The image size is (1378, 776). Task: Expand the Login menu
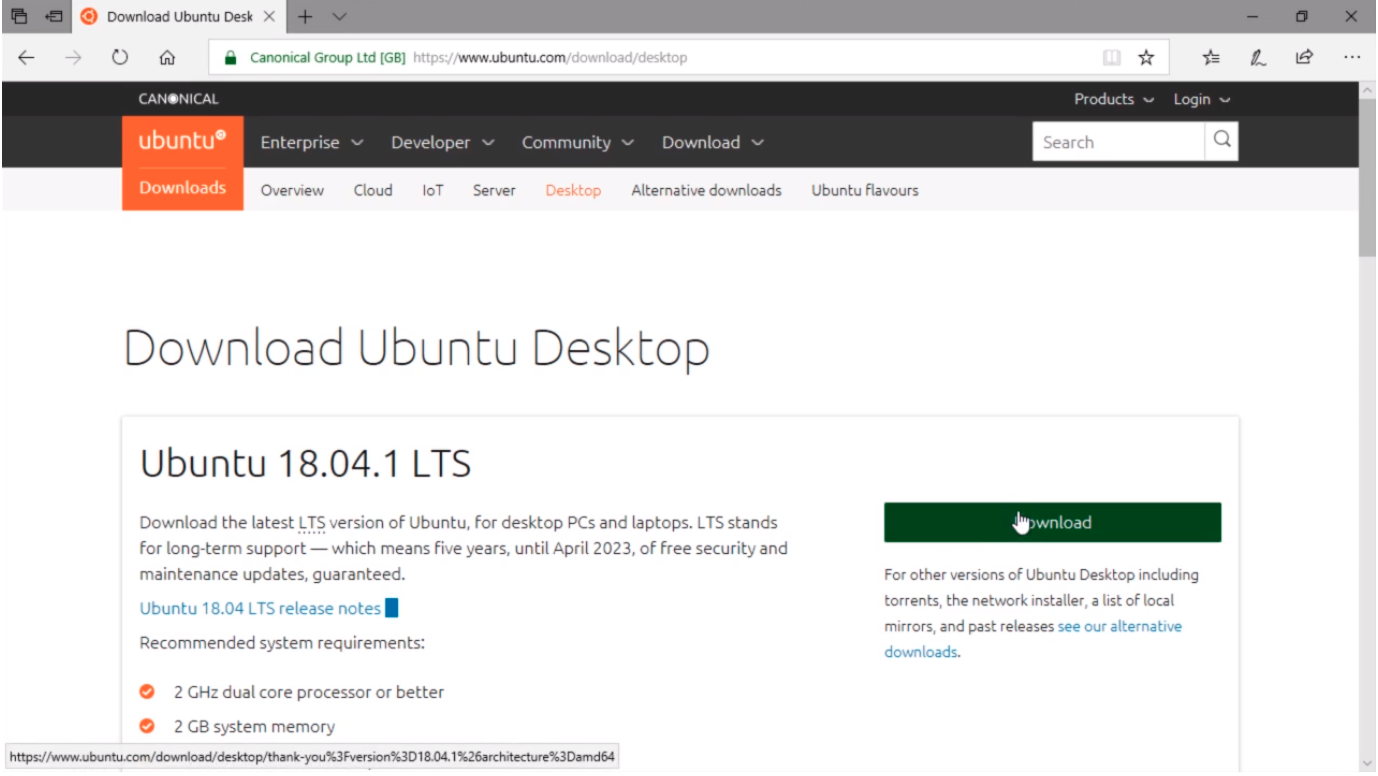1201,99
